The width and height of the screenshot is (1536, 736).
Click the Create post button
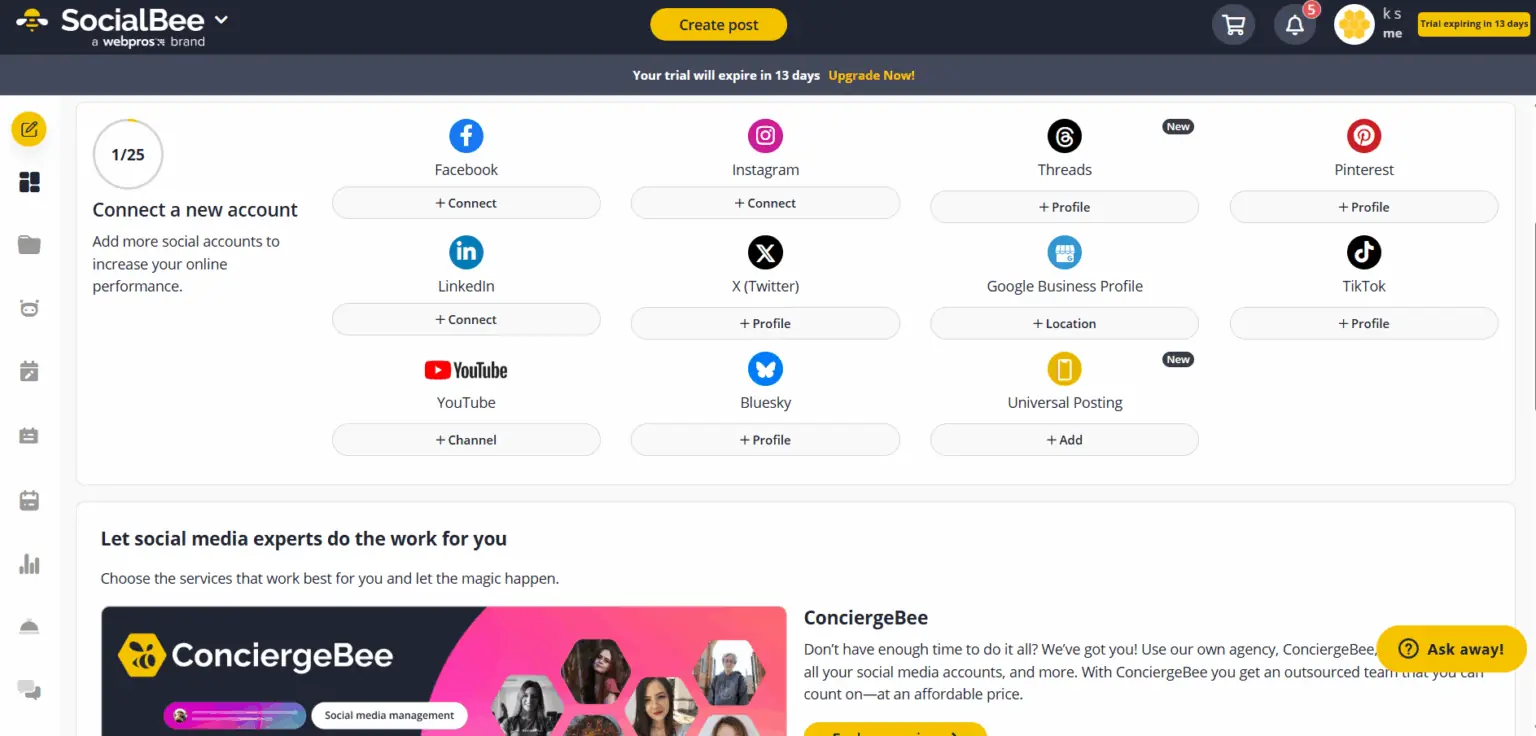pyautogui.click(x=718, y=25)
